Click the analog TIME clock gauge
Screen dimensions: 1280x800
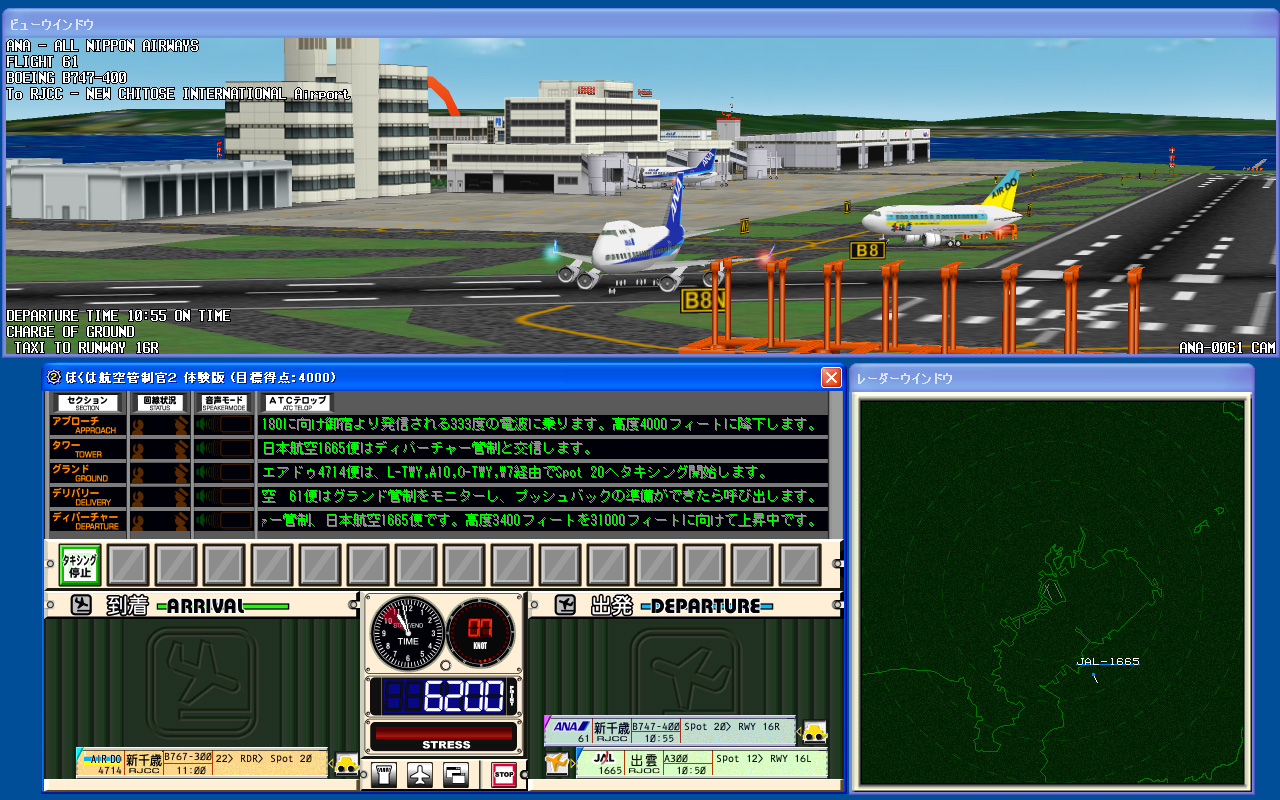click(408, 632)
